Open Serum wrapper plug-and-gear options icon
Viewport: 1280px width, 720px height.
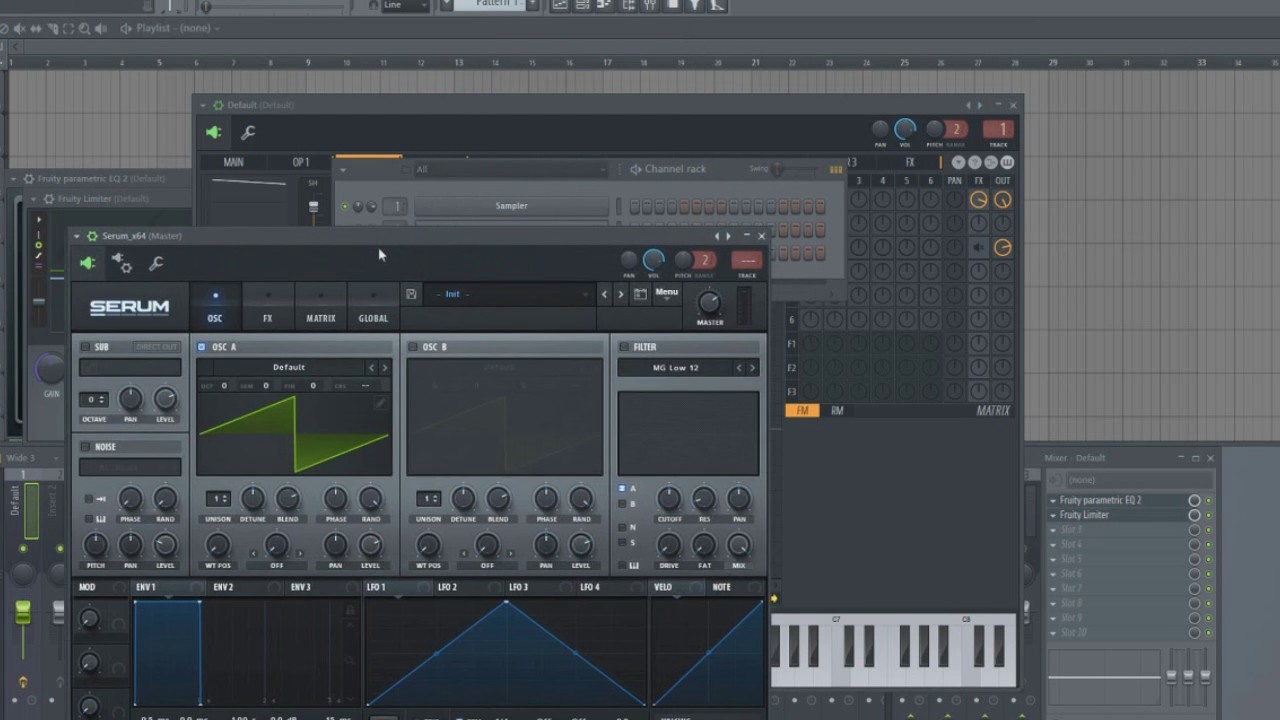tap(121, 263)
